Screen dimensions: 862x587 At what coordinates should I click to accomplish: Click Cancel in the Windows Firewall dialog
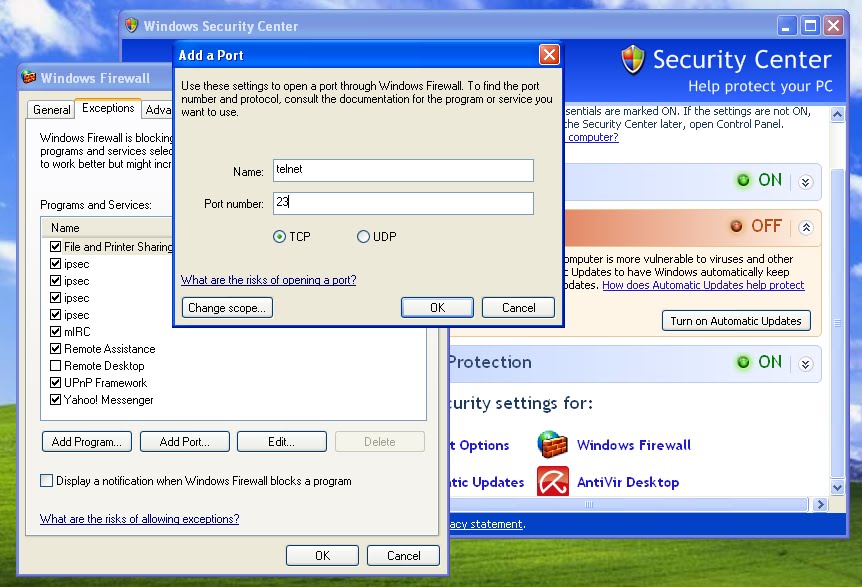[x=404, y=556]
